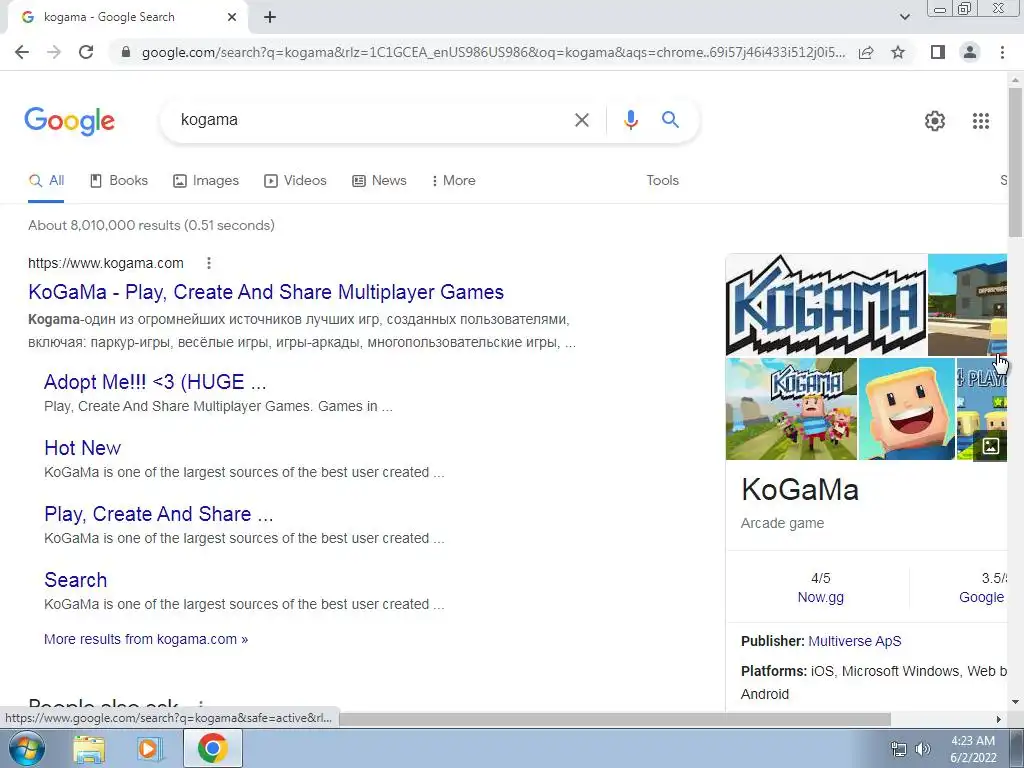The height and width of the screenshot is (768, 1024).
Task: Open the KoGaMa logo image
Action: click(x=826, y=305)
